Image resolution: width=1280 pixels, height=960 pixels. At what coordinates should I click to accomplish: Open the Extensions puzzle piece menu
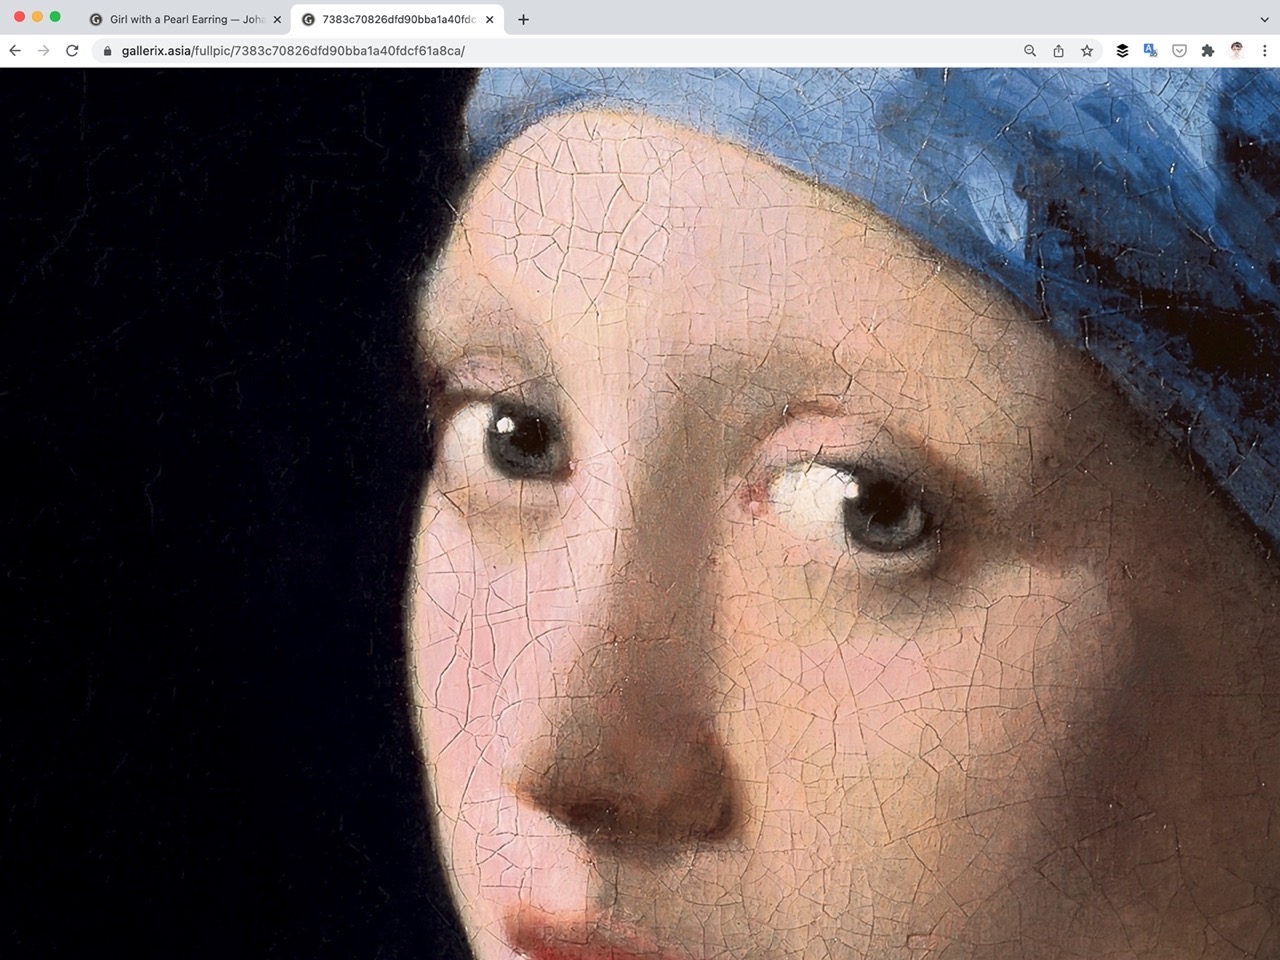point(1207,51)
